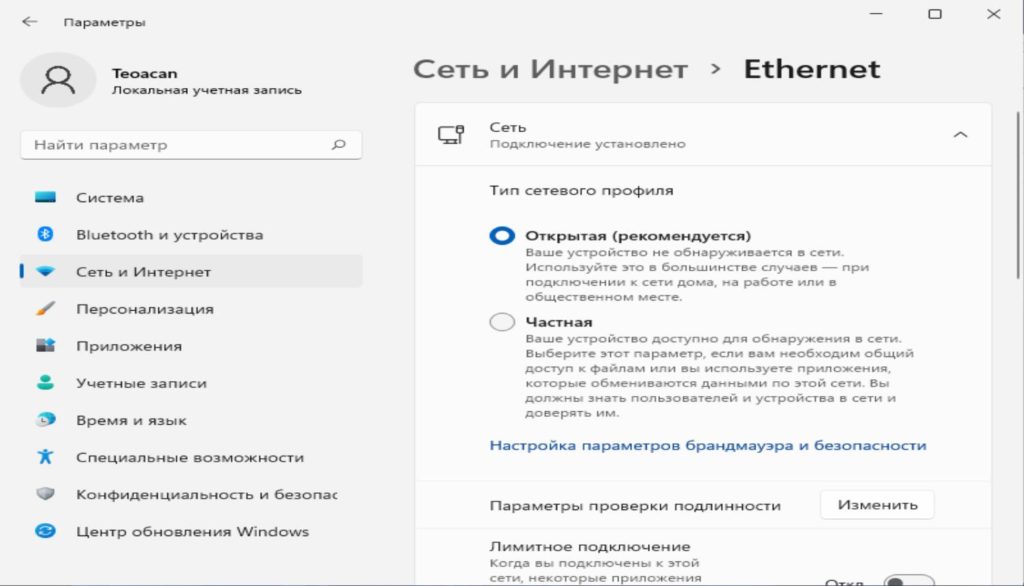Select Сеть и Интернет in sidebar
The image size is (1024, 586).
click(x=143, y=272)
